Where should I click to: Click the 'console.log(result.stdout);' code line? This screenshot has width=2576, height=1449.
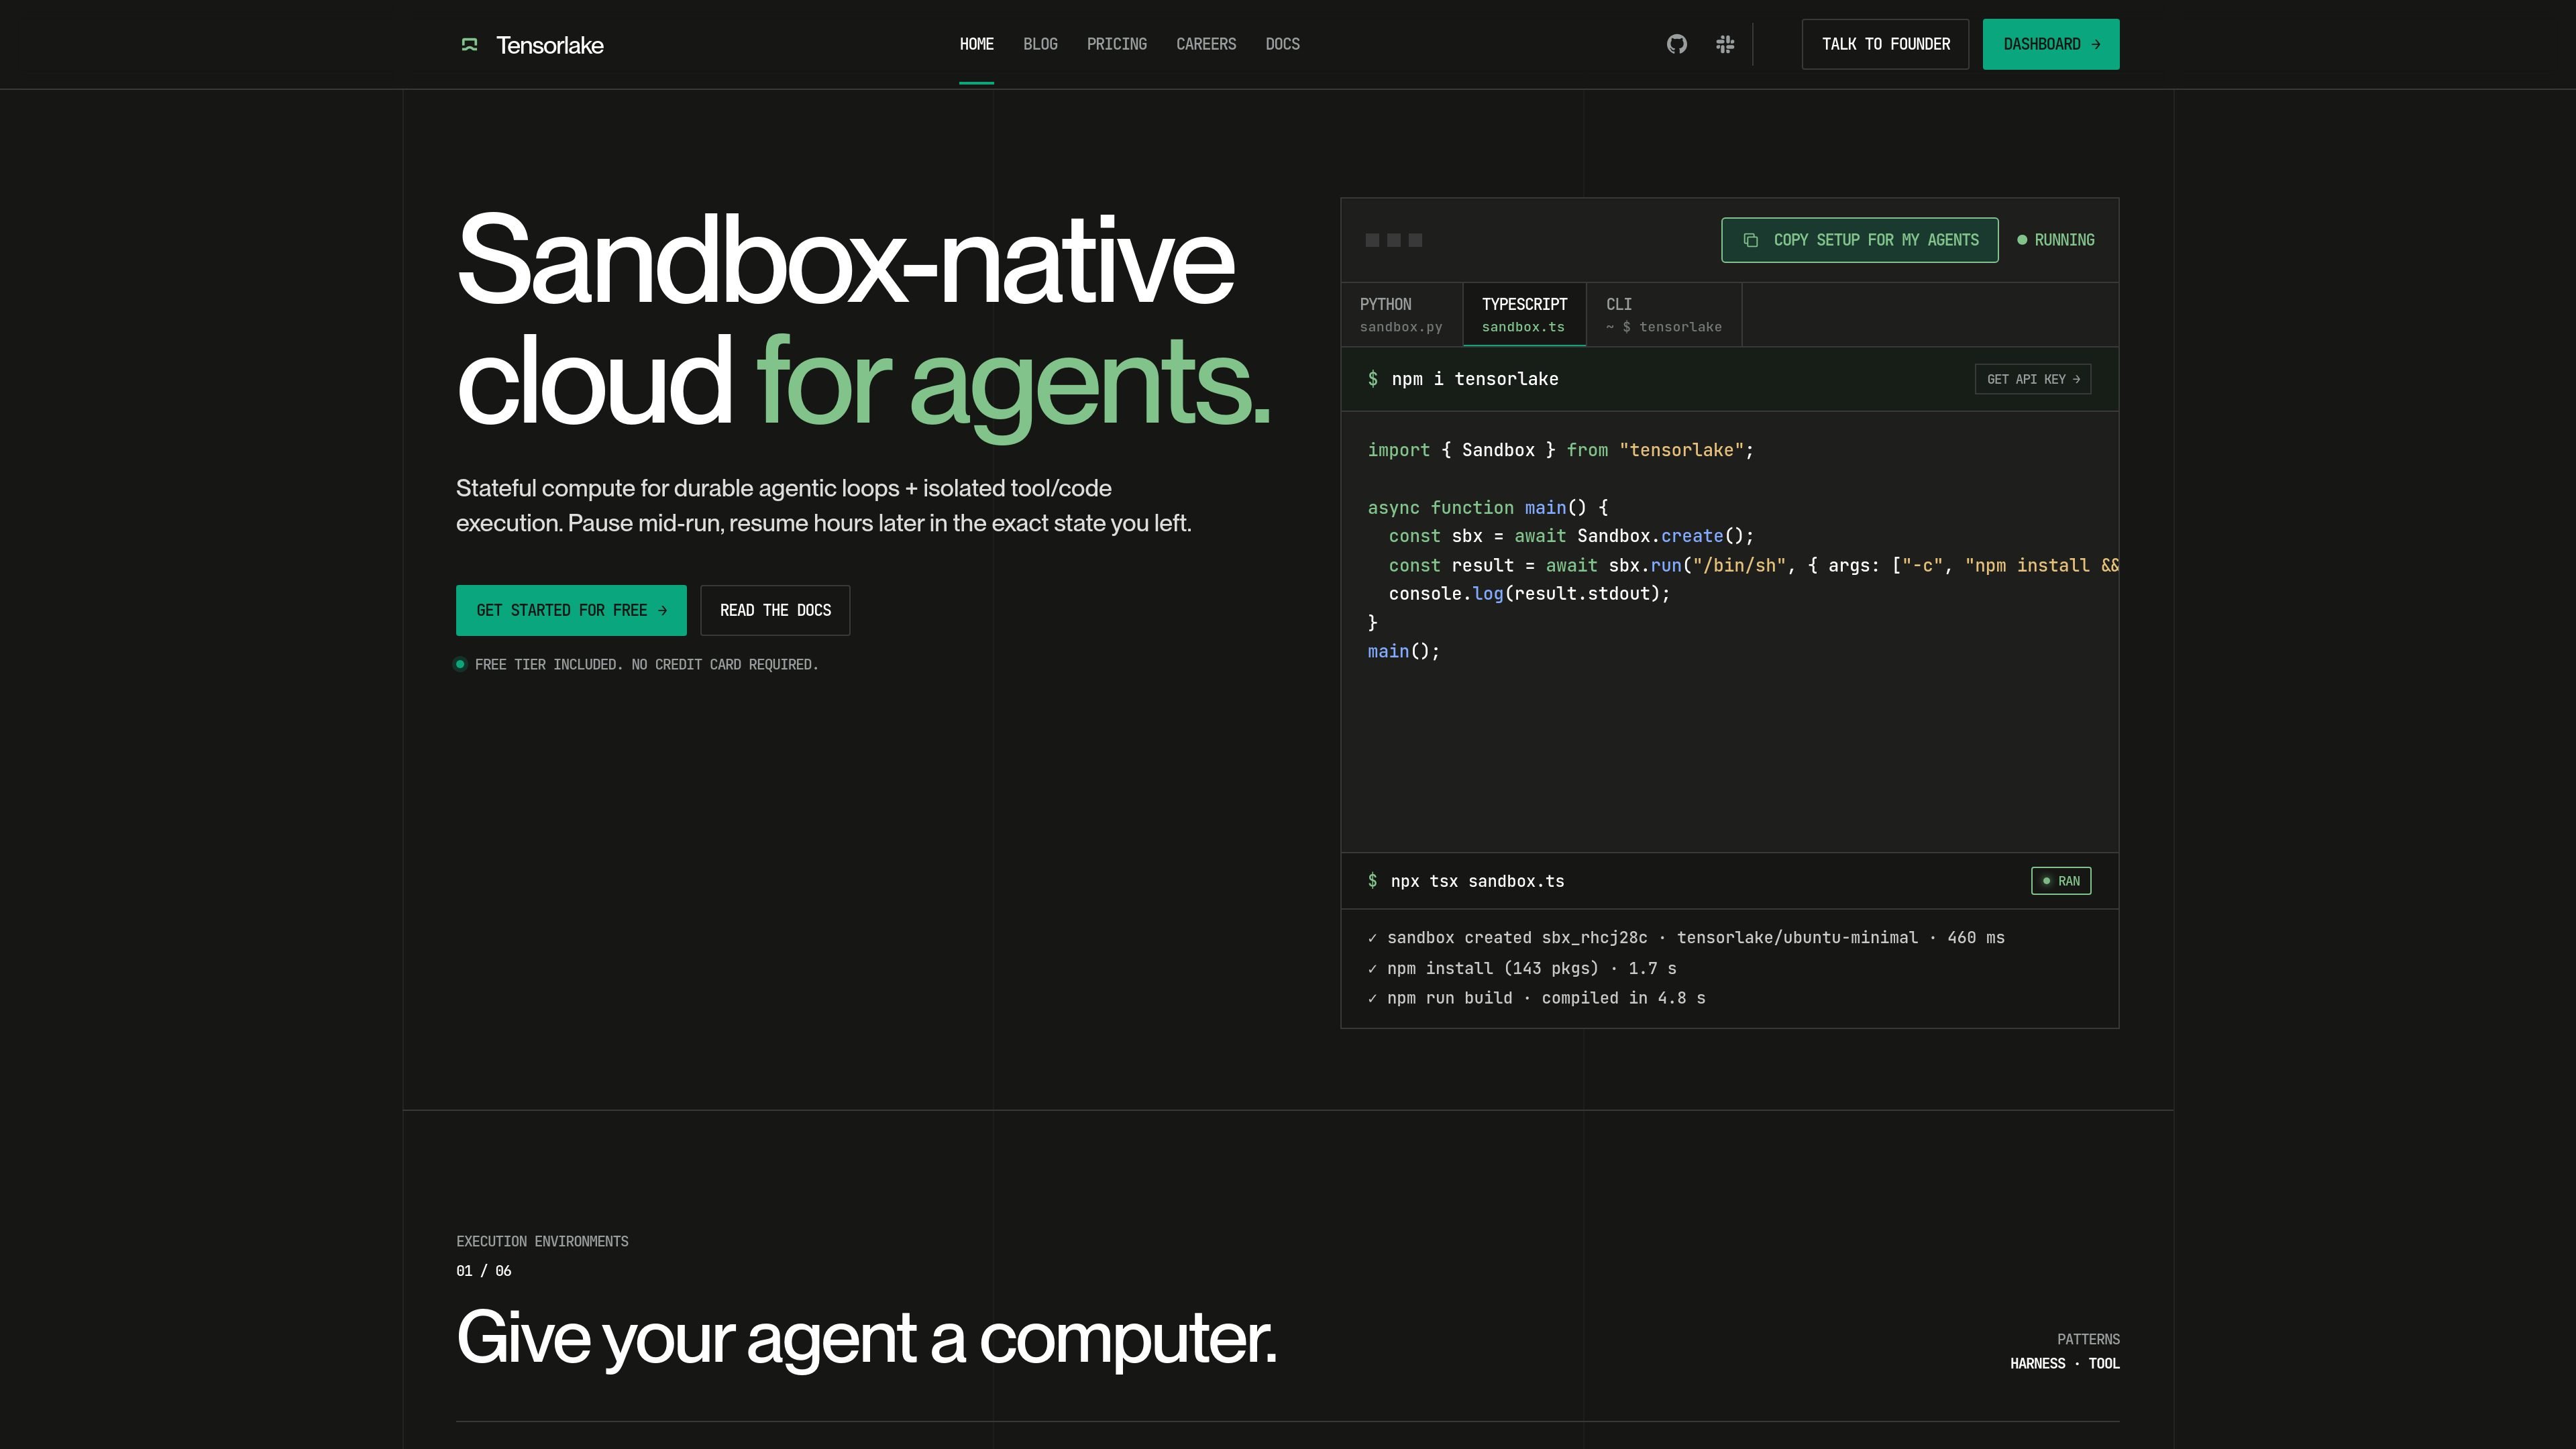point(1530,594)
